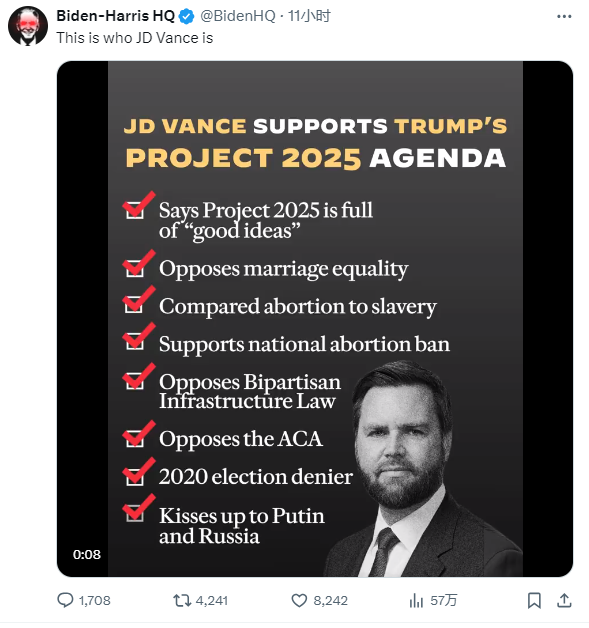
Task: Open the @BidenHQ handle link
Action: point(237,16)
